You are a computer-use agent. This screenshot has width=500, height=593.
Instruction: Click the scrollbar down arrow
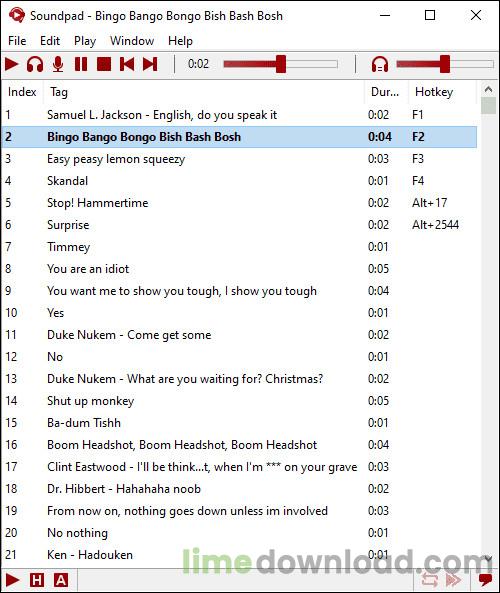(x=488, y=558)
